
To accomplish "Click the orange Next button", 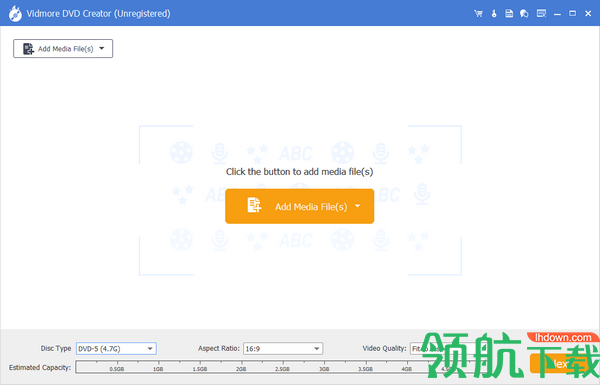I will [561, 363].
